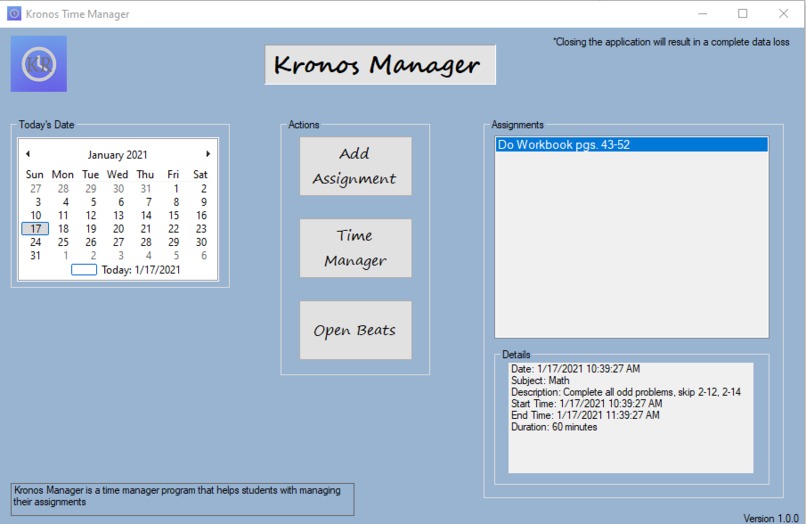Click the Kronos Manager title banner

pyautogui.click(x=380, y=65)
